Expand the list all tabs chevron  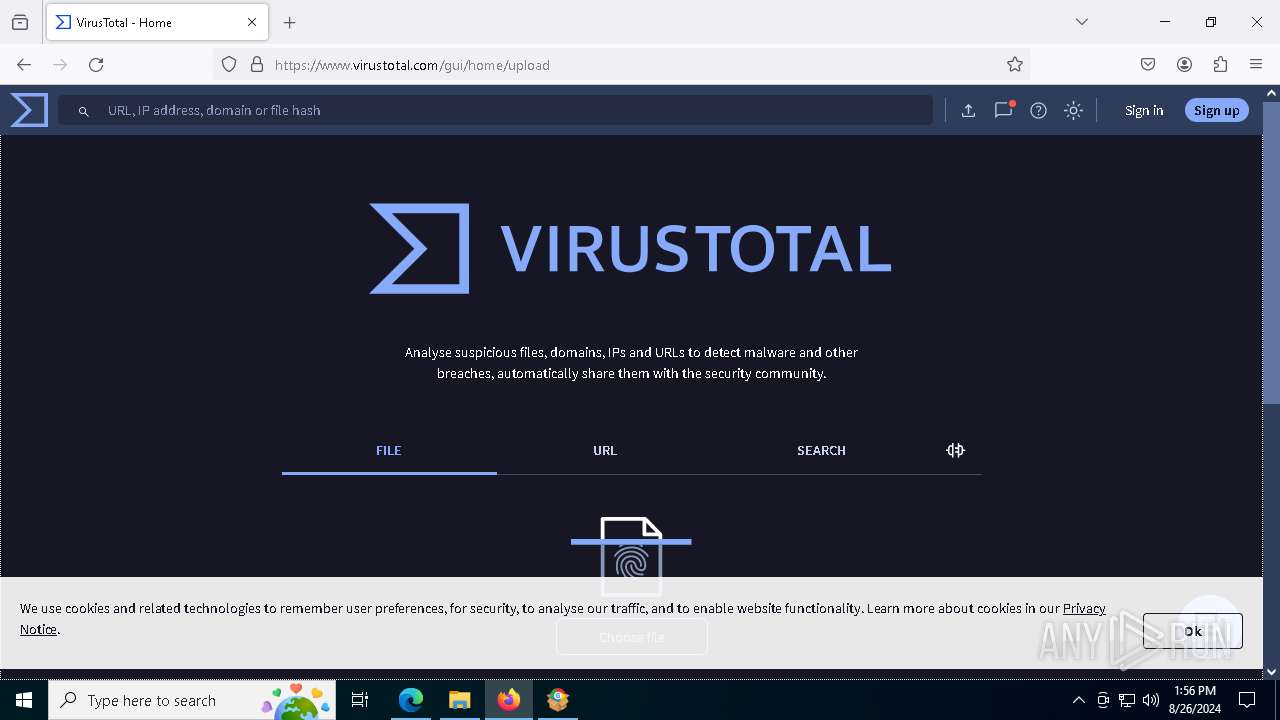point(1081,22)
